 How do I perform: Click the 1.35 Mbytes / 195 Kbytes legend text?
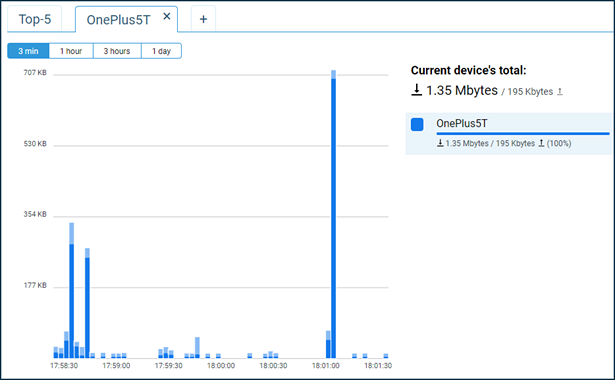[x=490, y=143]
